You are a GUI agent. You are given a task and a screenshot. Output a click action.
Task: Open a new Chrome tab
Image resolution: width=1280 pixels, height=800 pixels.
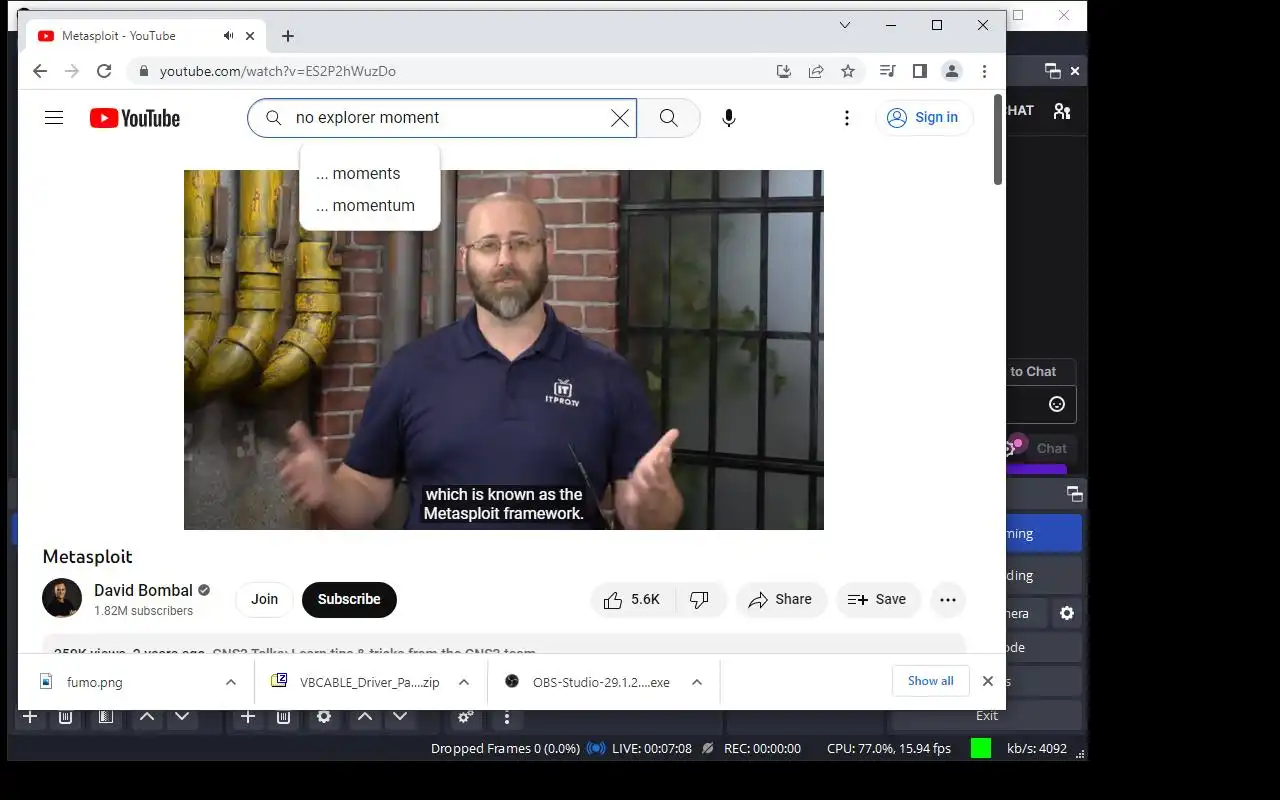(288, 36)
